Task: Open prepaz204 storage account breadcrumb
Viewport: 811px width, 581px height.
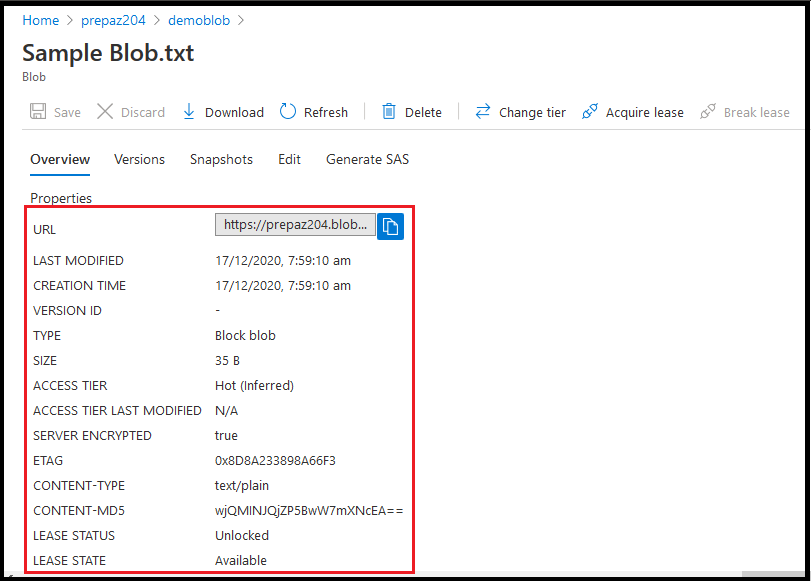Action: pos(113,19)
